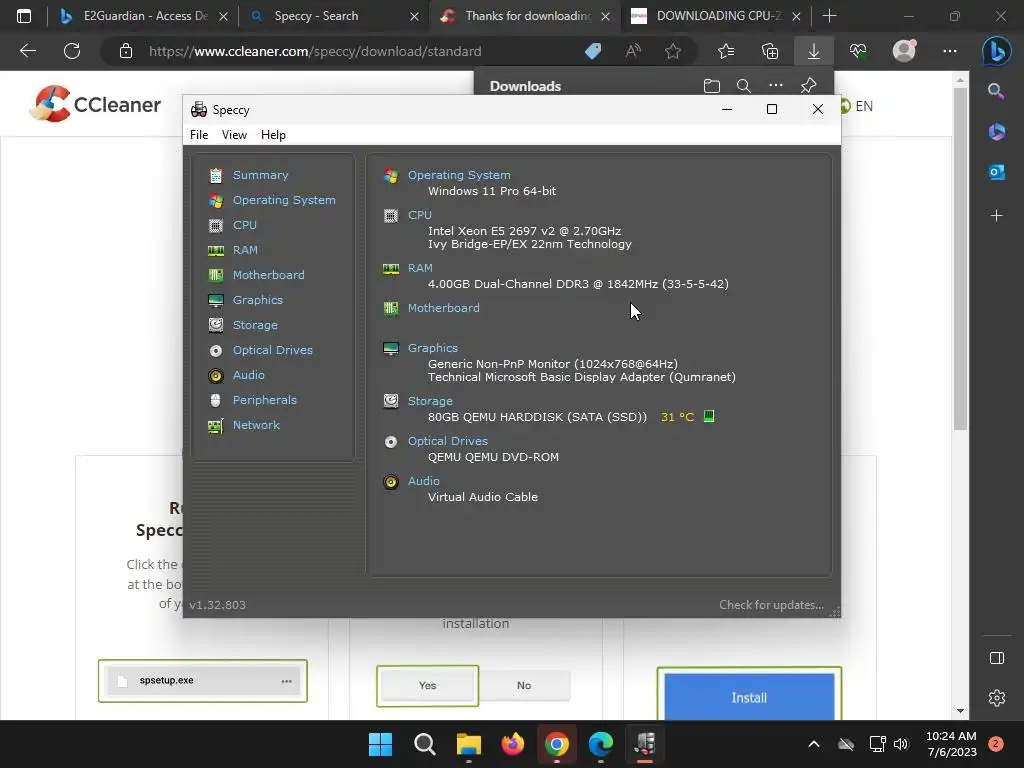Pin the Downloads panel
Image resolution: width=1024 pixels, height=768 pixels.
(808, 86)
